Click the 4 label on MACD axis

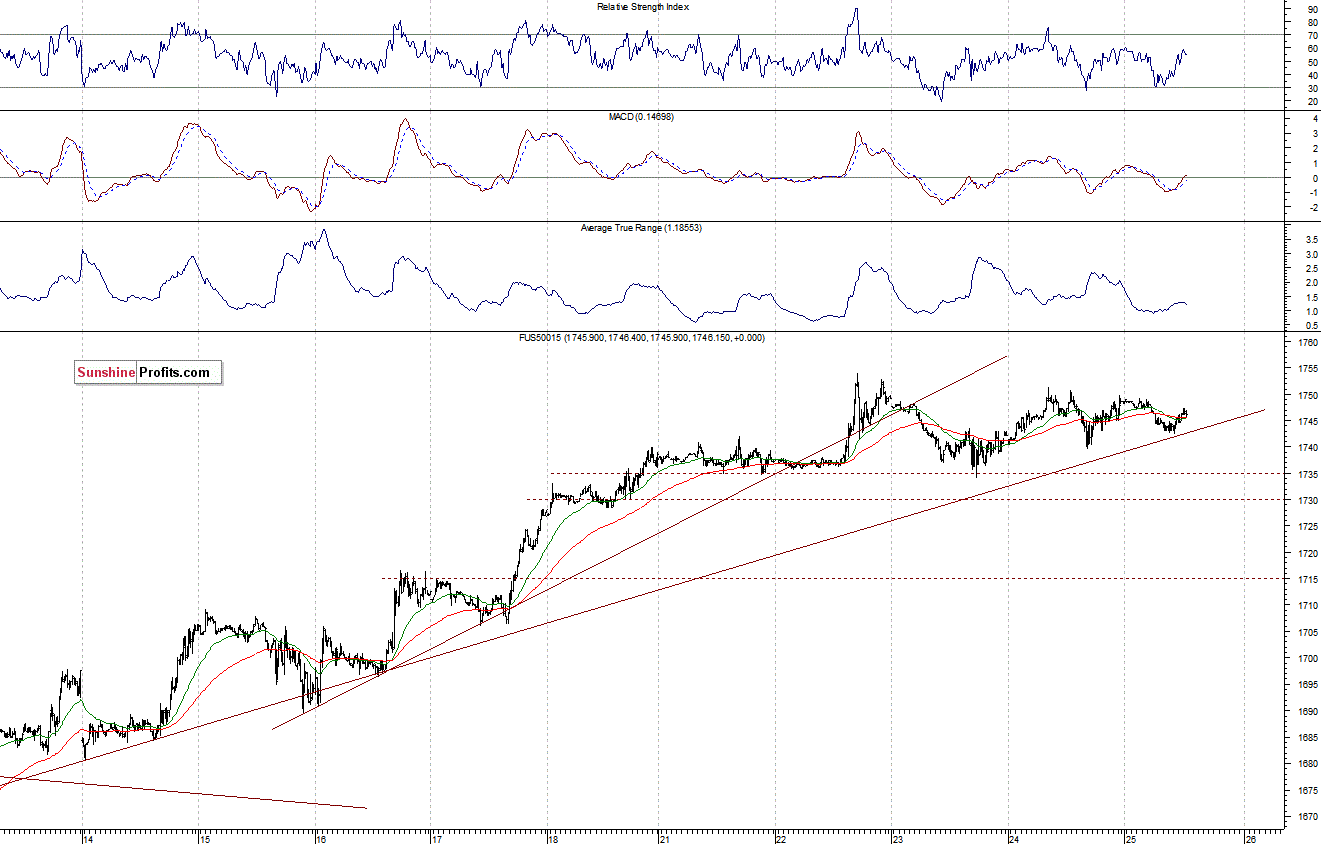pos(1315,119)
